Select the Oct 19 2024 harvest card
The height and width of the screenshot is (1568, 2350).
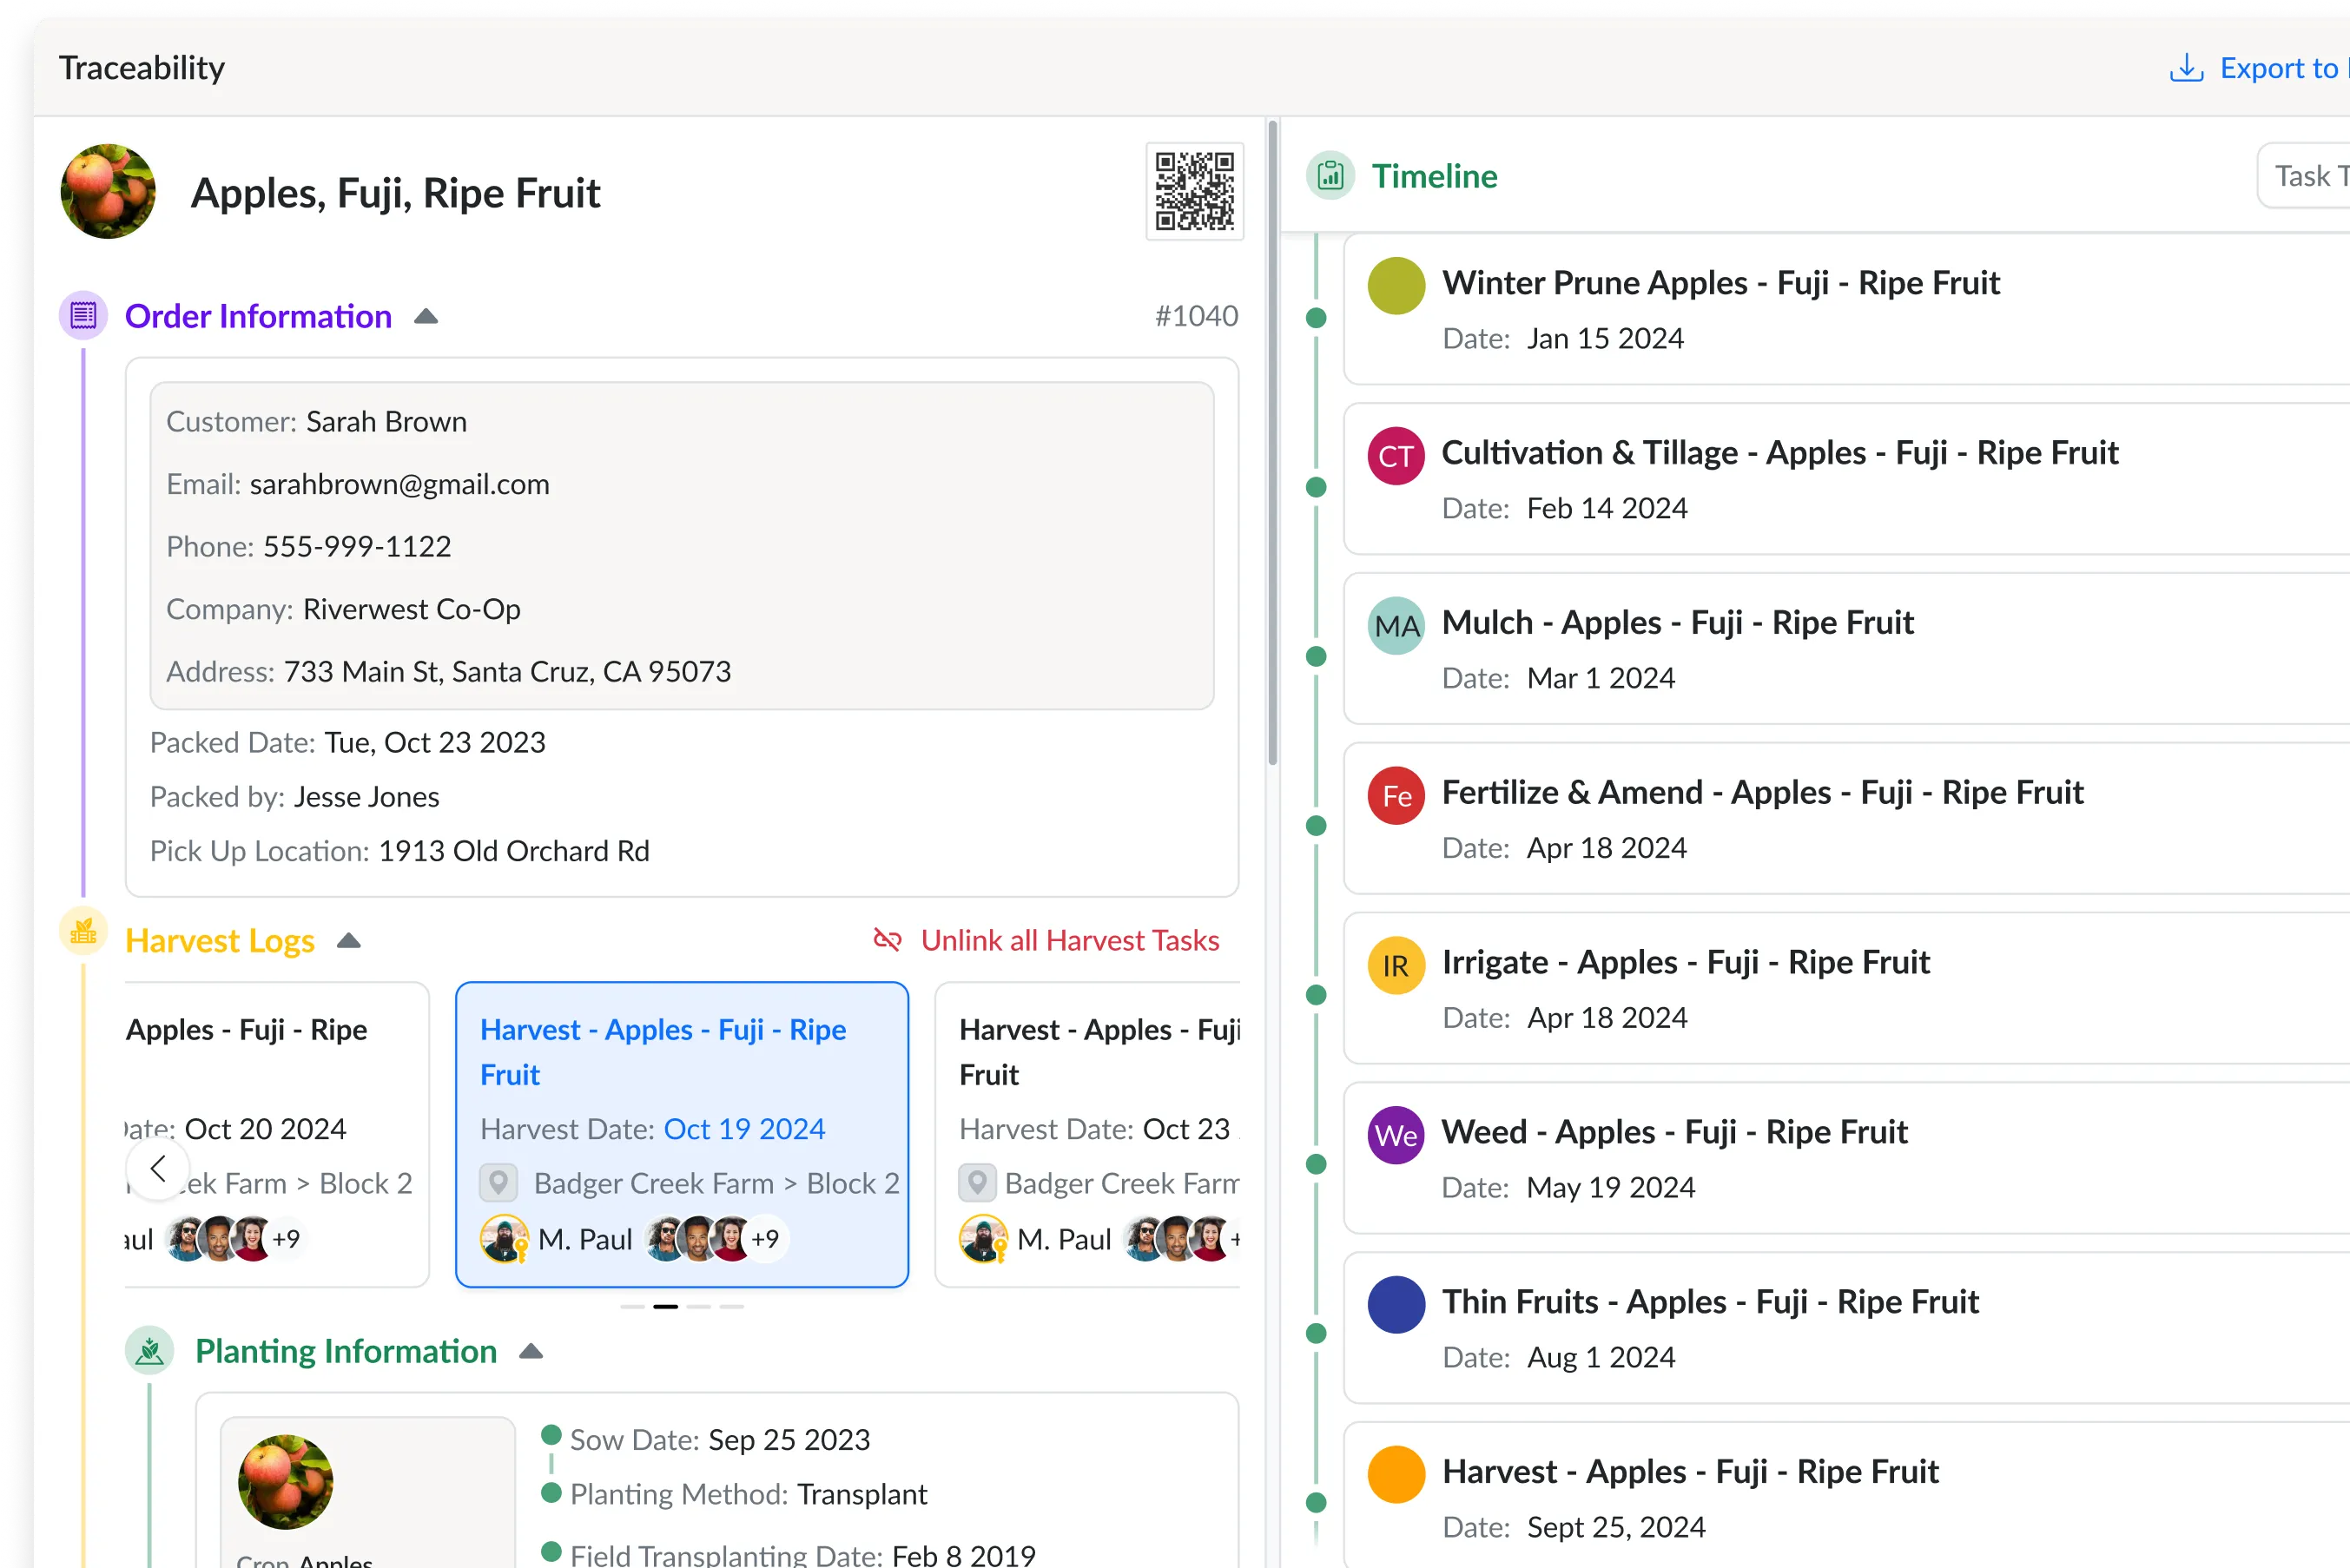pyautogui.click(x=682, y=1133)
